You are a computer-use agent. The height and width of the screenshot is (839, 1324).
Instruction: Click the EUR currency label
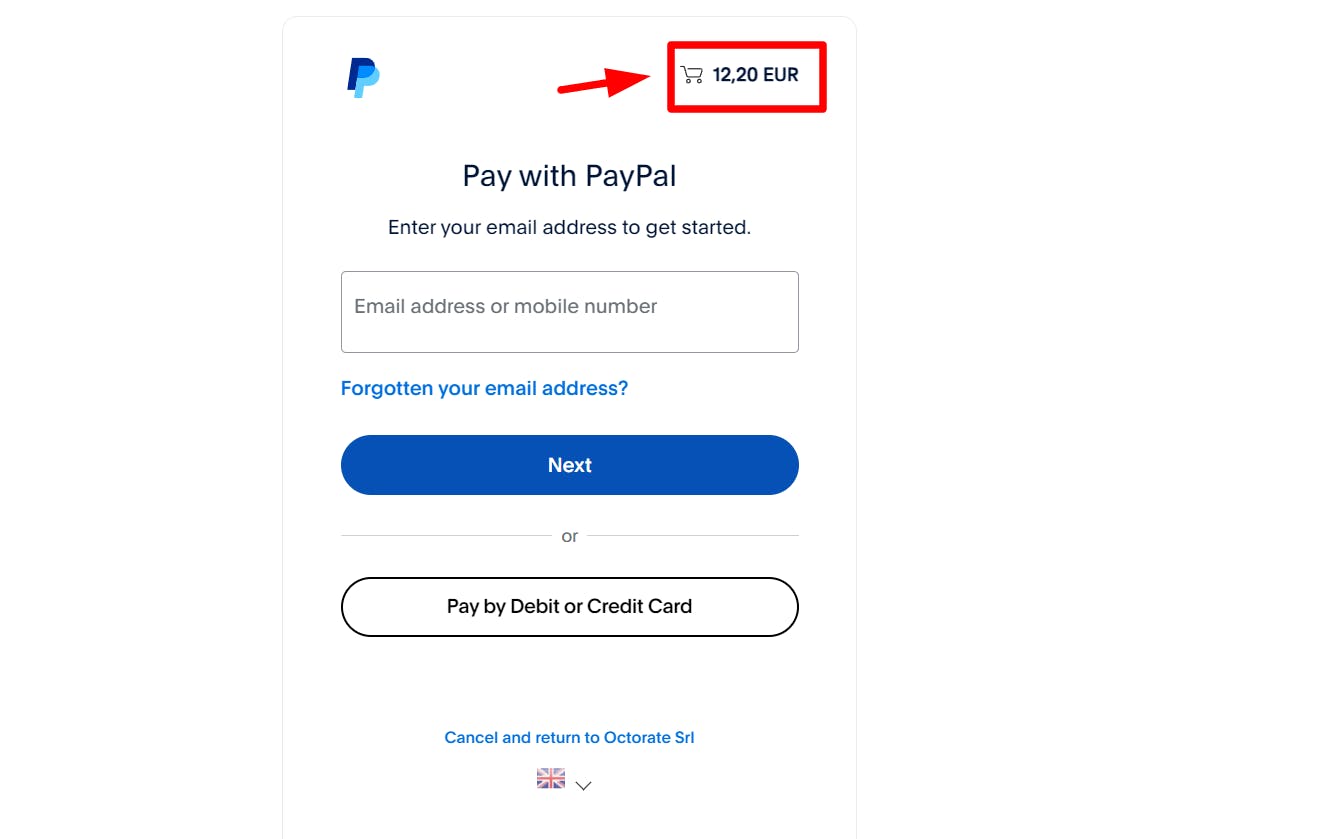pos(781,75)
